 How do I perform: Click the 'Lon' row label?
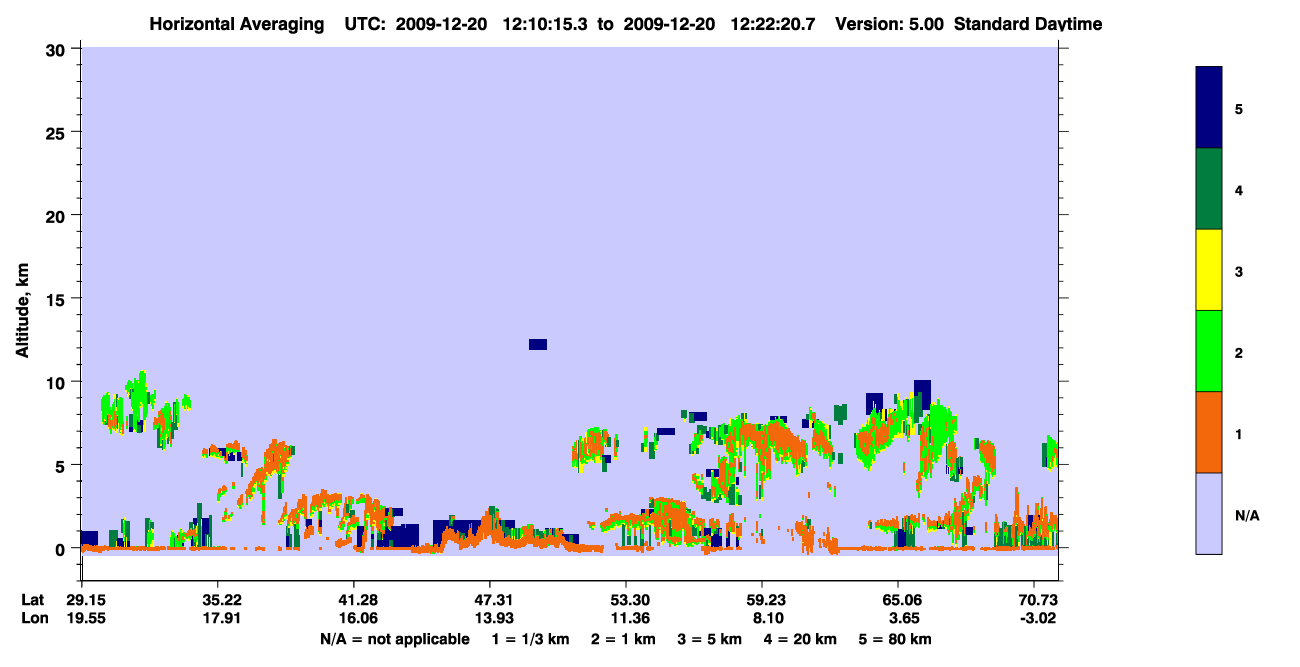[x=33, y=618]
